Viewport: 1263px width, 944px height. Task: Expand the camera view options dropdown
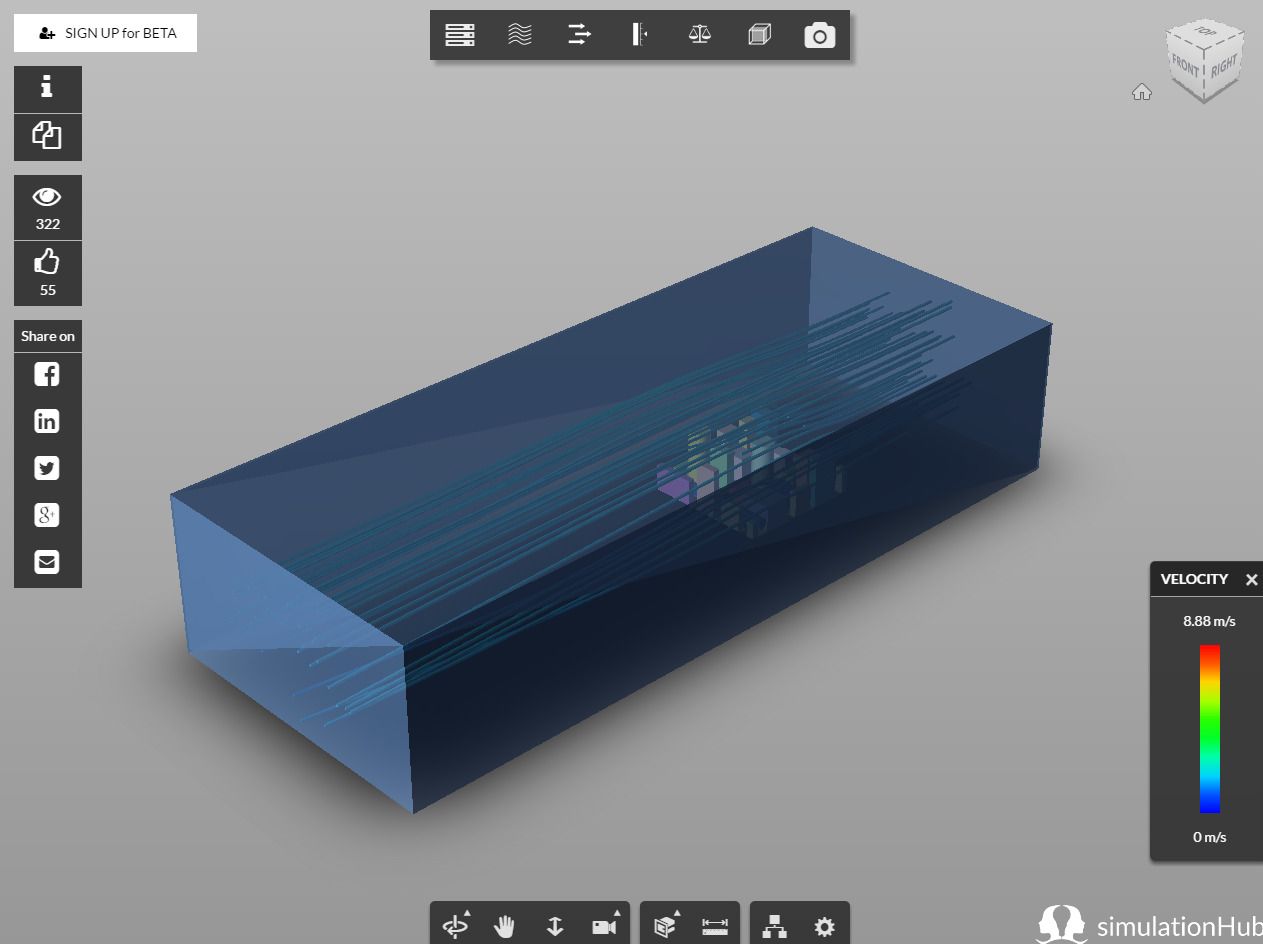point(617,911)
